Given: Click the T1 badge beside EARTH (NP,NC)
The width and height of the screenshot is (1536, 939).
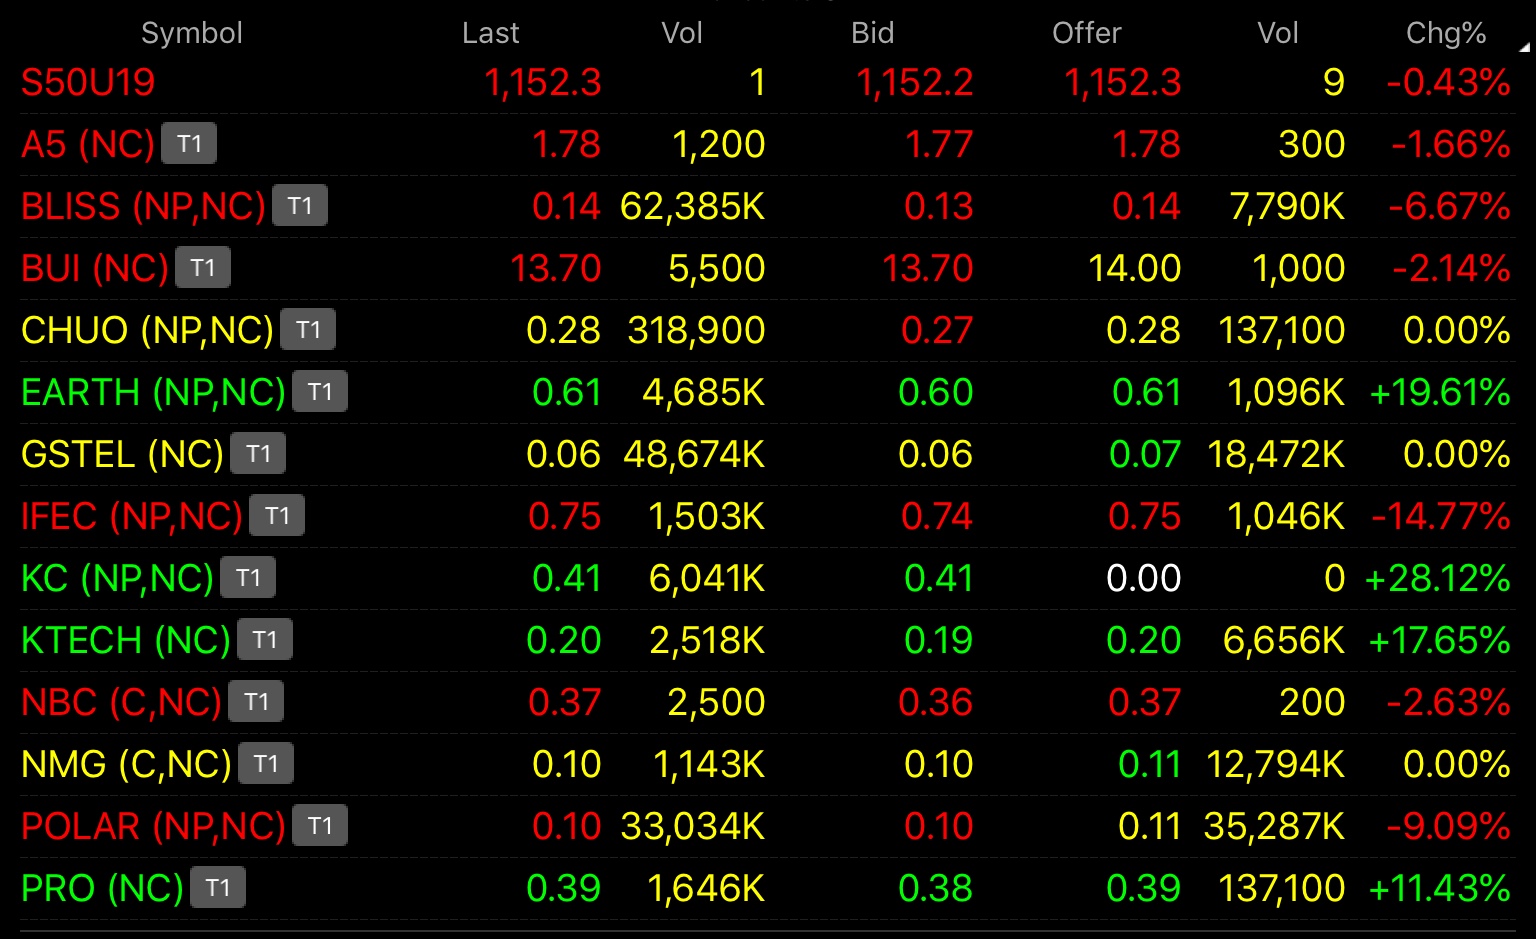Looking at the screenshot, I should click(x=320, y=392).
